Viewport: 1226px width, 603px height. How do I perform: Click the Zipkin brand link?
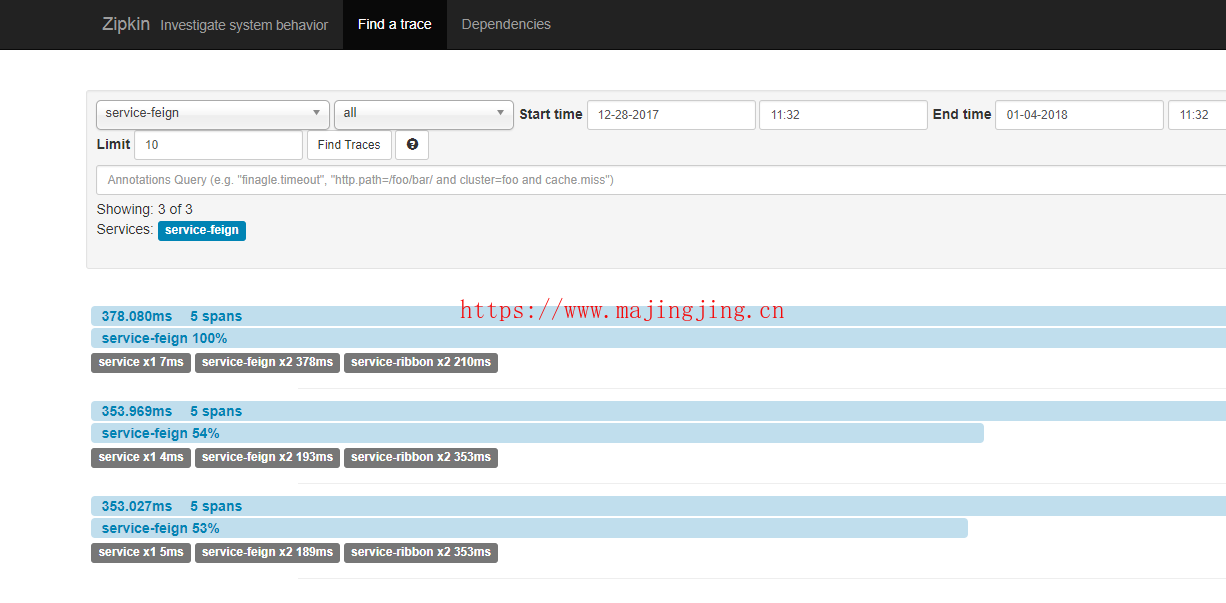point(126,24)
